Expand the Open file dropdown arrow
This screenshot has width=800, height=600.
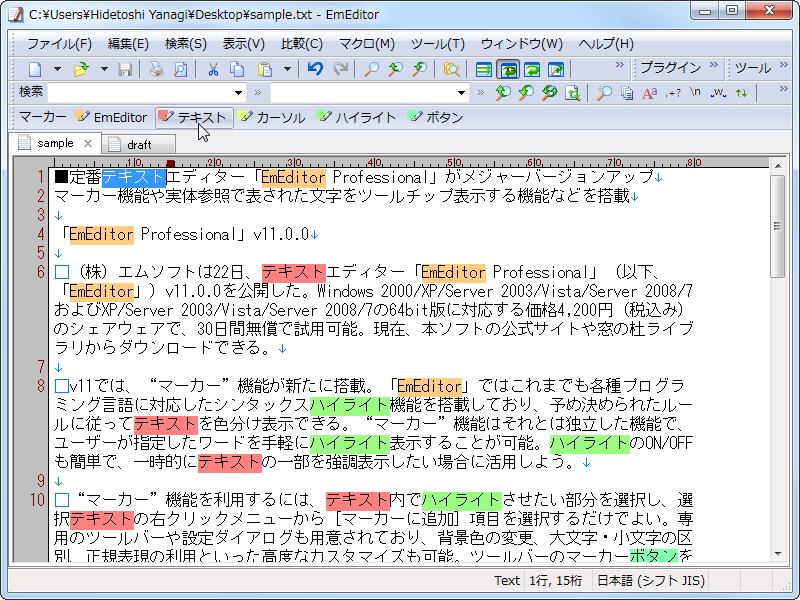click(104, 69)
